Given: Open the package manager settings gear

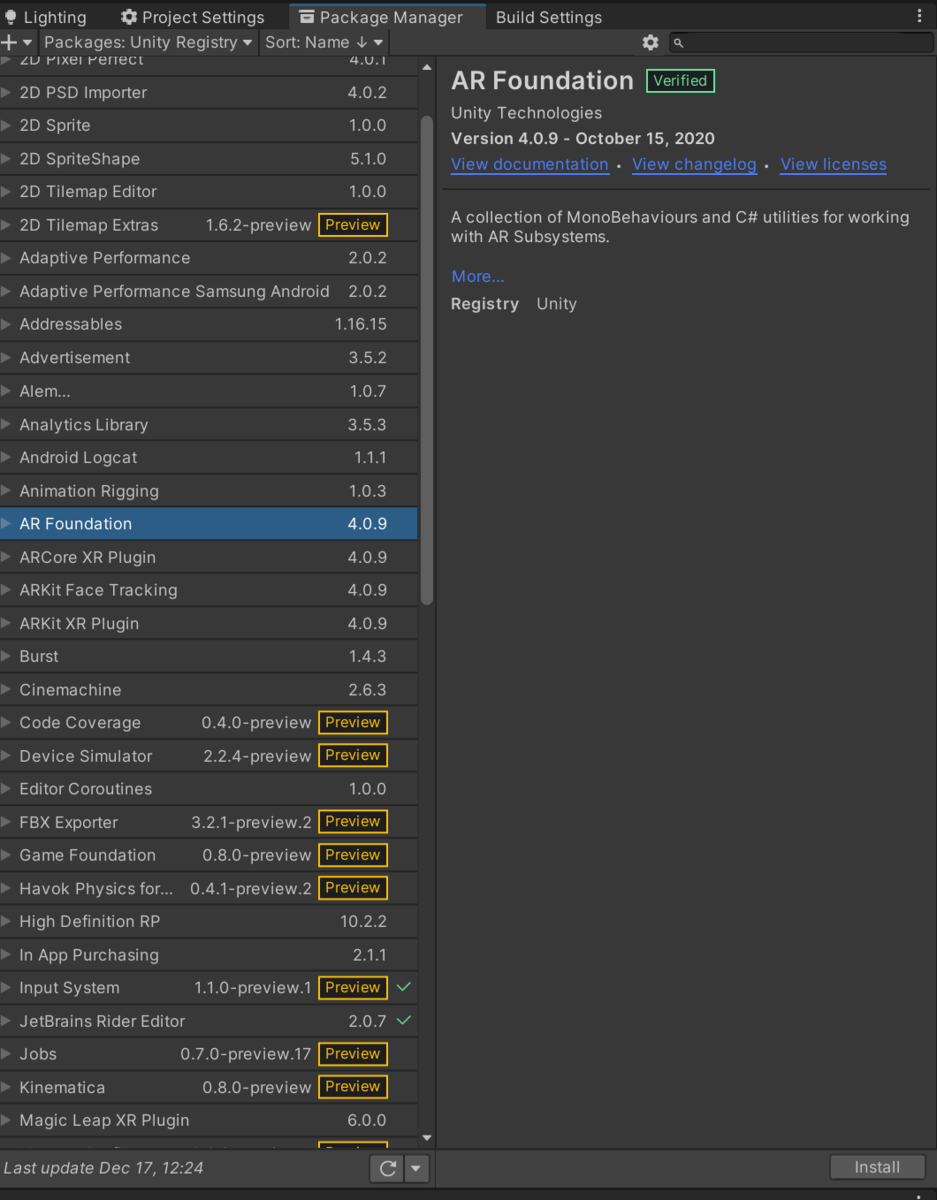Looking at the screenshot, I should (x=650, y=42).
